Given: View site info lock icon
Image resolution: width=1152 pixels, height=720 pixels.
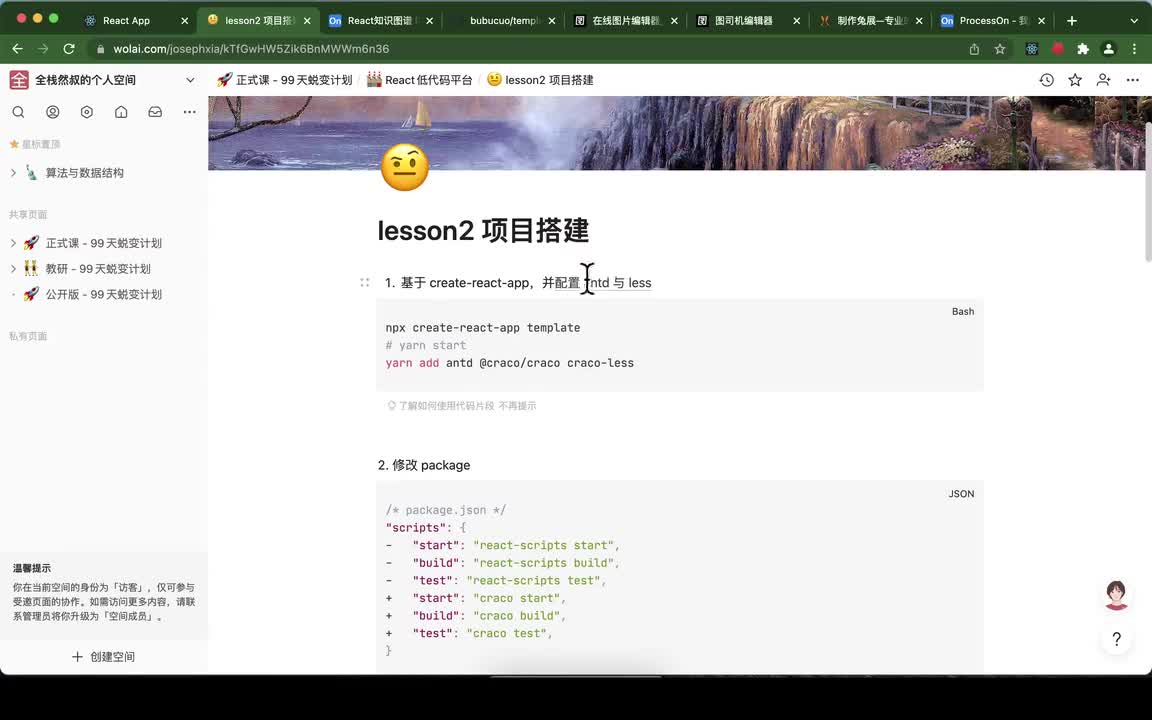Looking at the screenshot, I should pyautogui.click(x=101, y=49).
